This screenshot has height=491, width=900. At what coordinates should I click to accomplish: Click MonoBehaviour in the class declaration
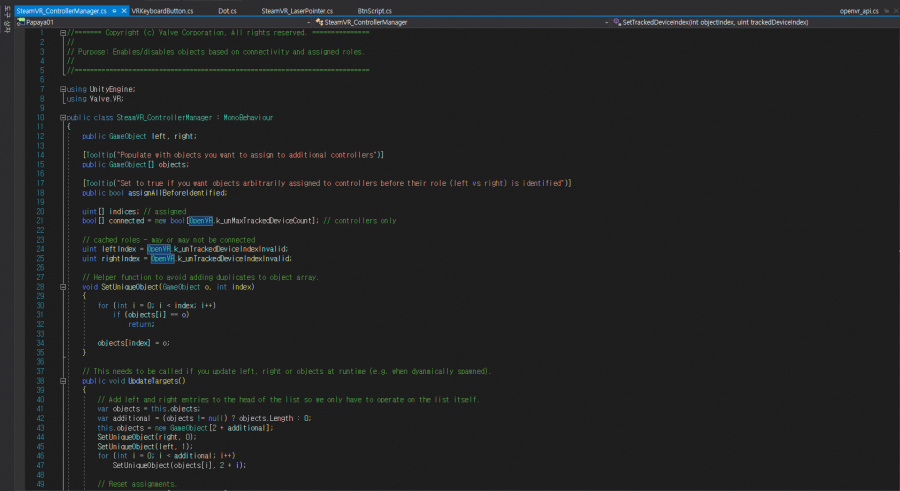point(248,117)
